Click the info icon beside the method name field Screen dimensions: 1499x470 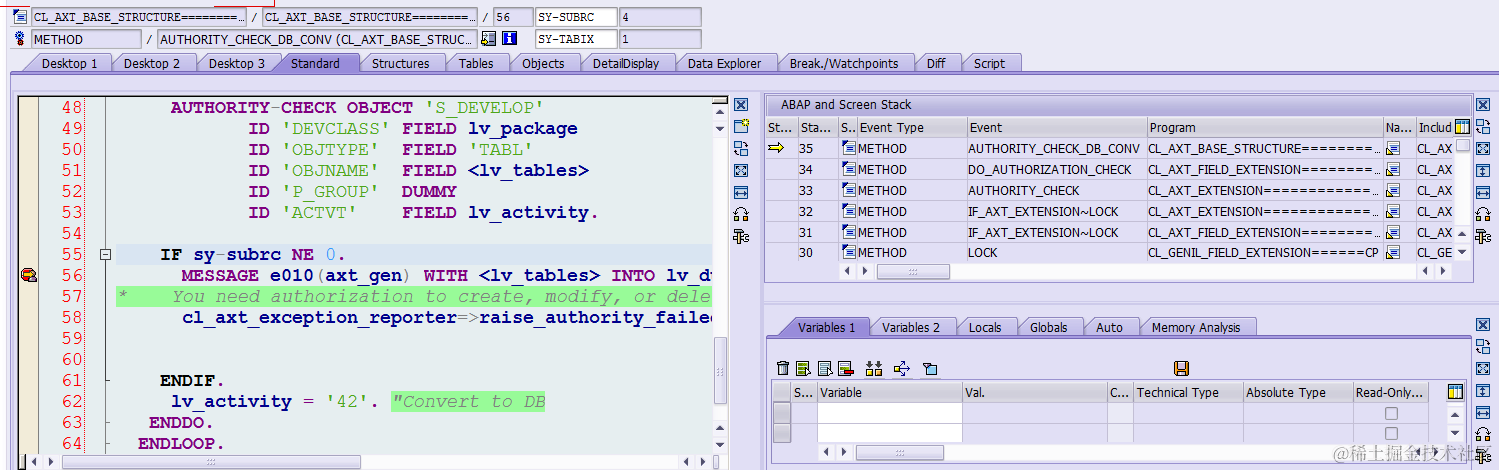pos(510,39)
